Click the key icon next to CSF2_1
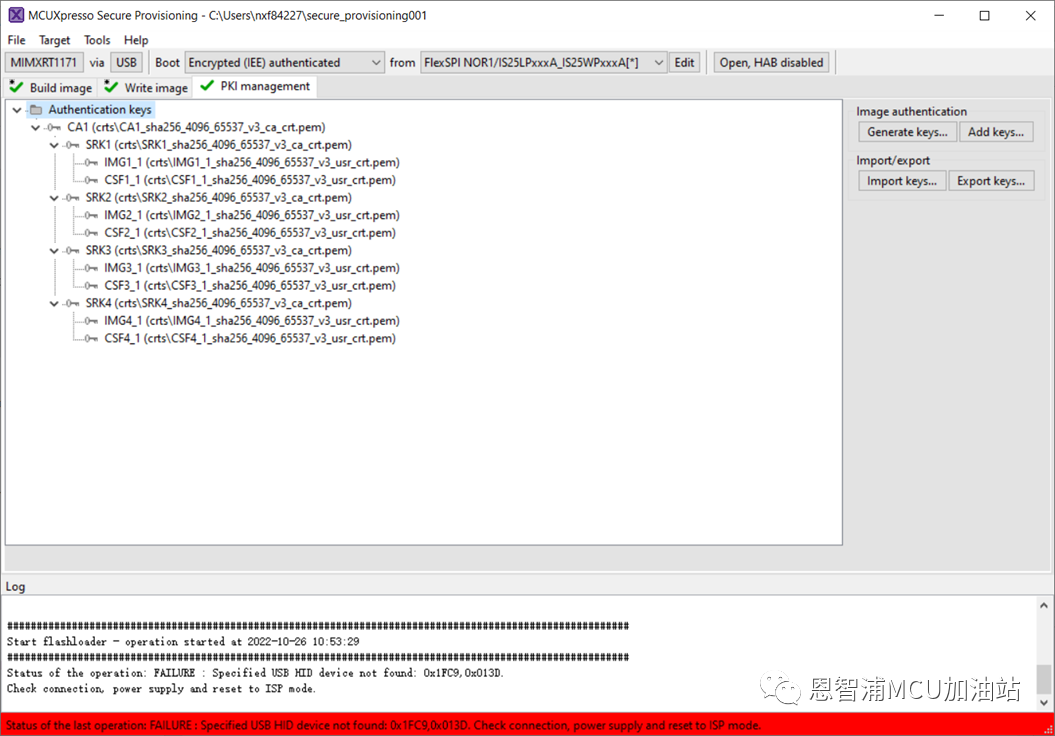 click(x=92, y=233)
